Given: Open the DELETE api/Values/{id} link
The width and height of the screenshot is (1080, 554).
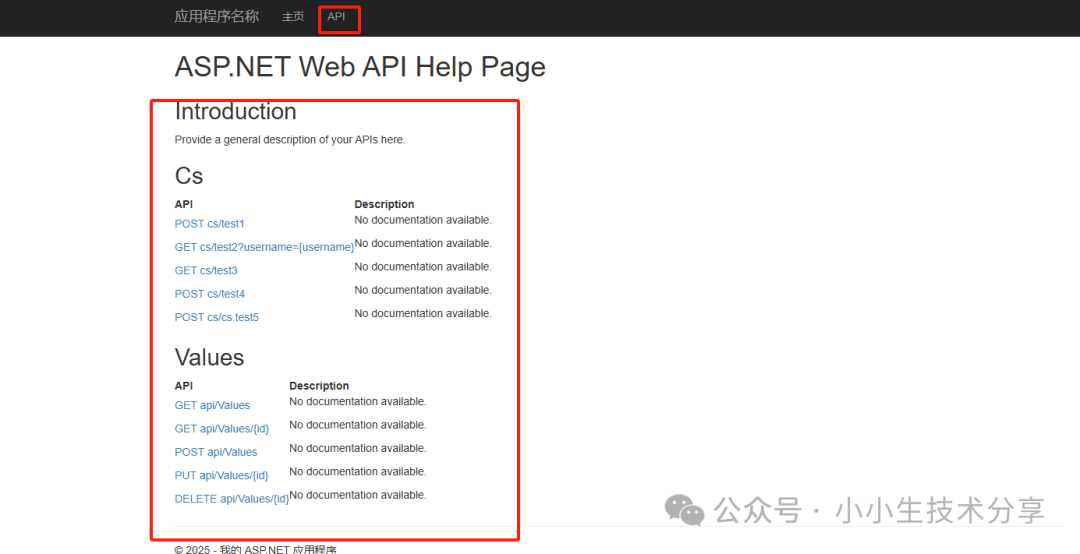Looking at the screenshot, I should click(x=231, y=499).
